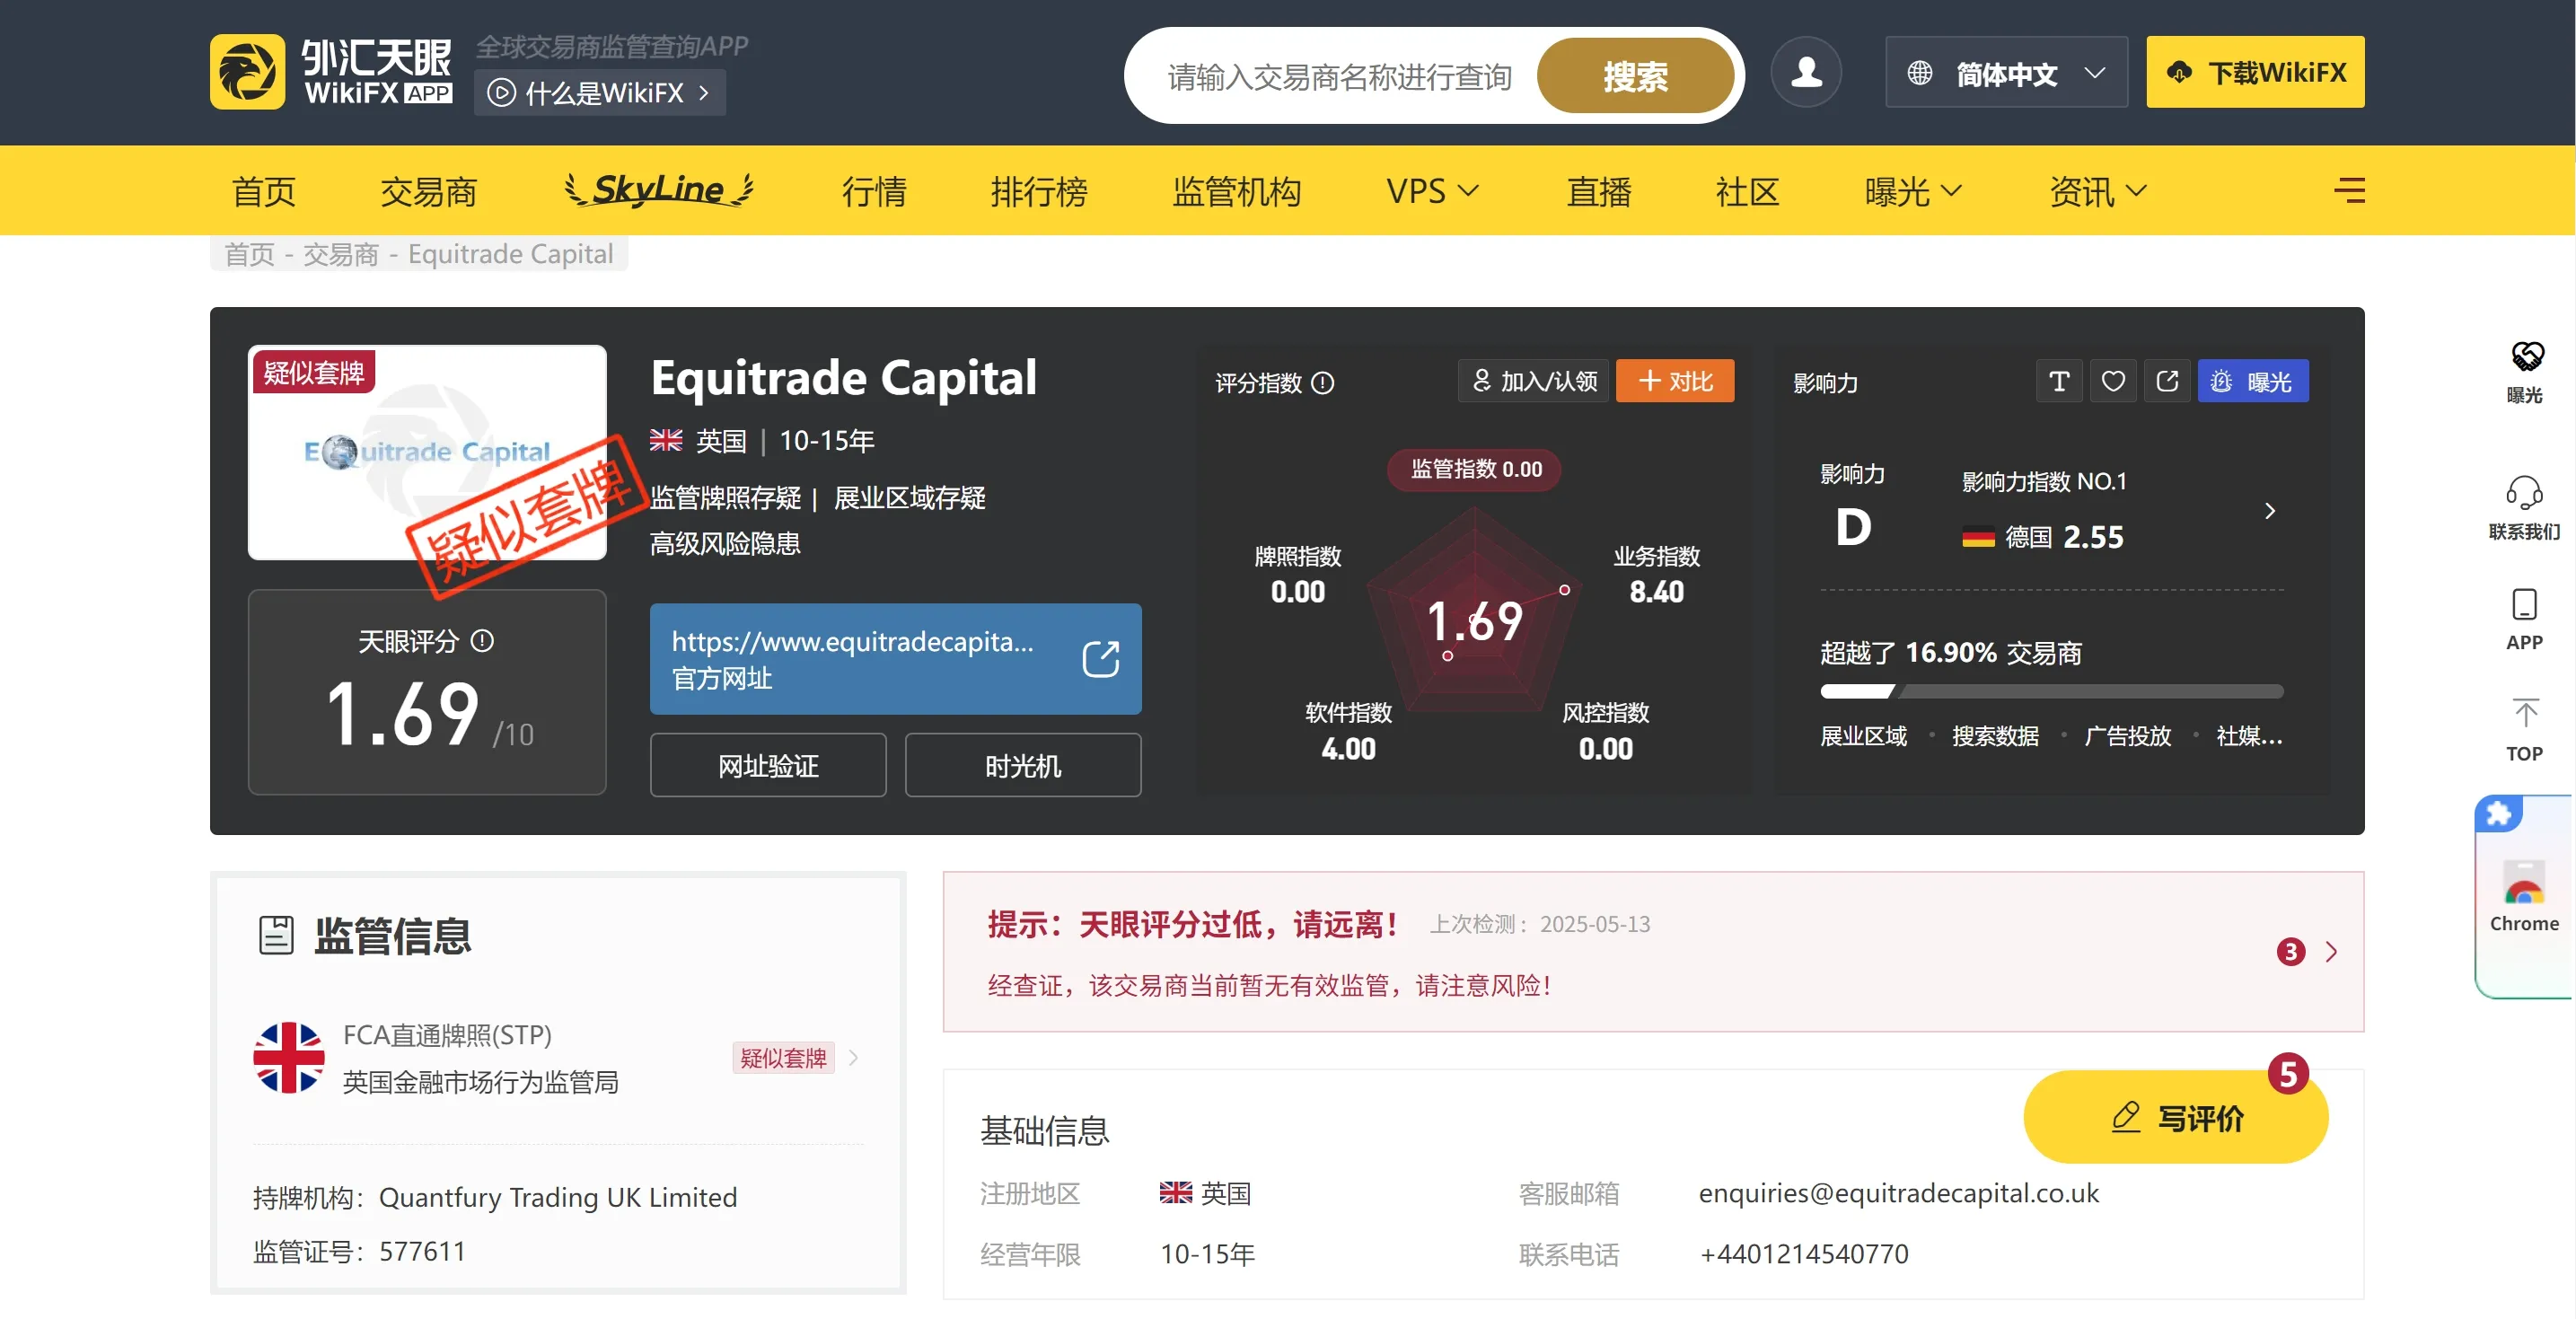Viewport: 2576px width, 1319px height.
Task: Open the 排行榜 menu item
Action: 1038,190
